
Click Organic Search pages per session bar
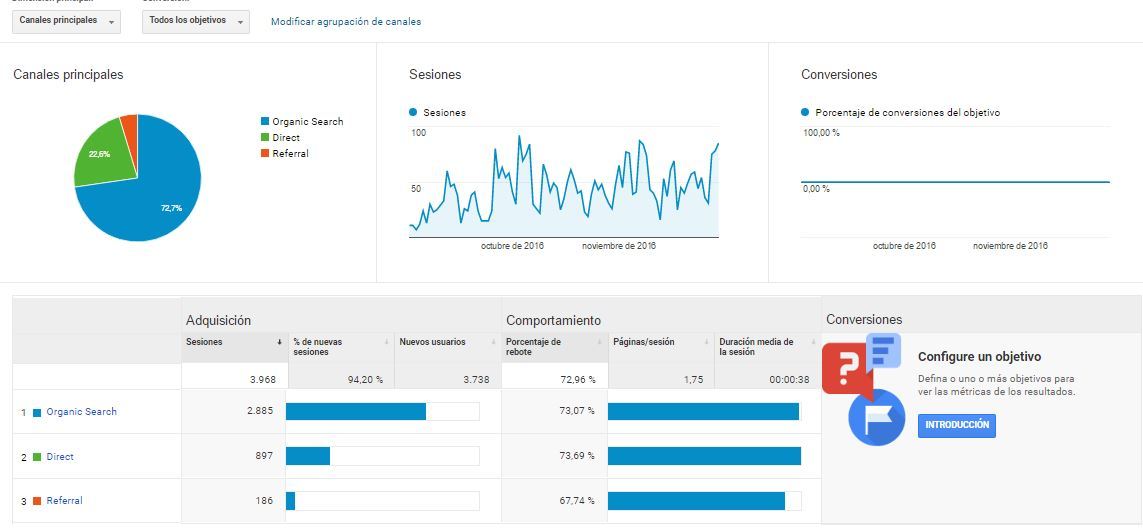[704, 411]
